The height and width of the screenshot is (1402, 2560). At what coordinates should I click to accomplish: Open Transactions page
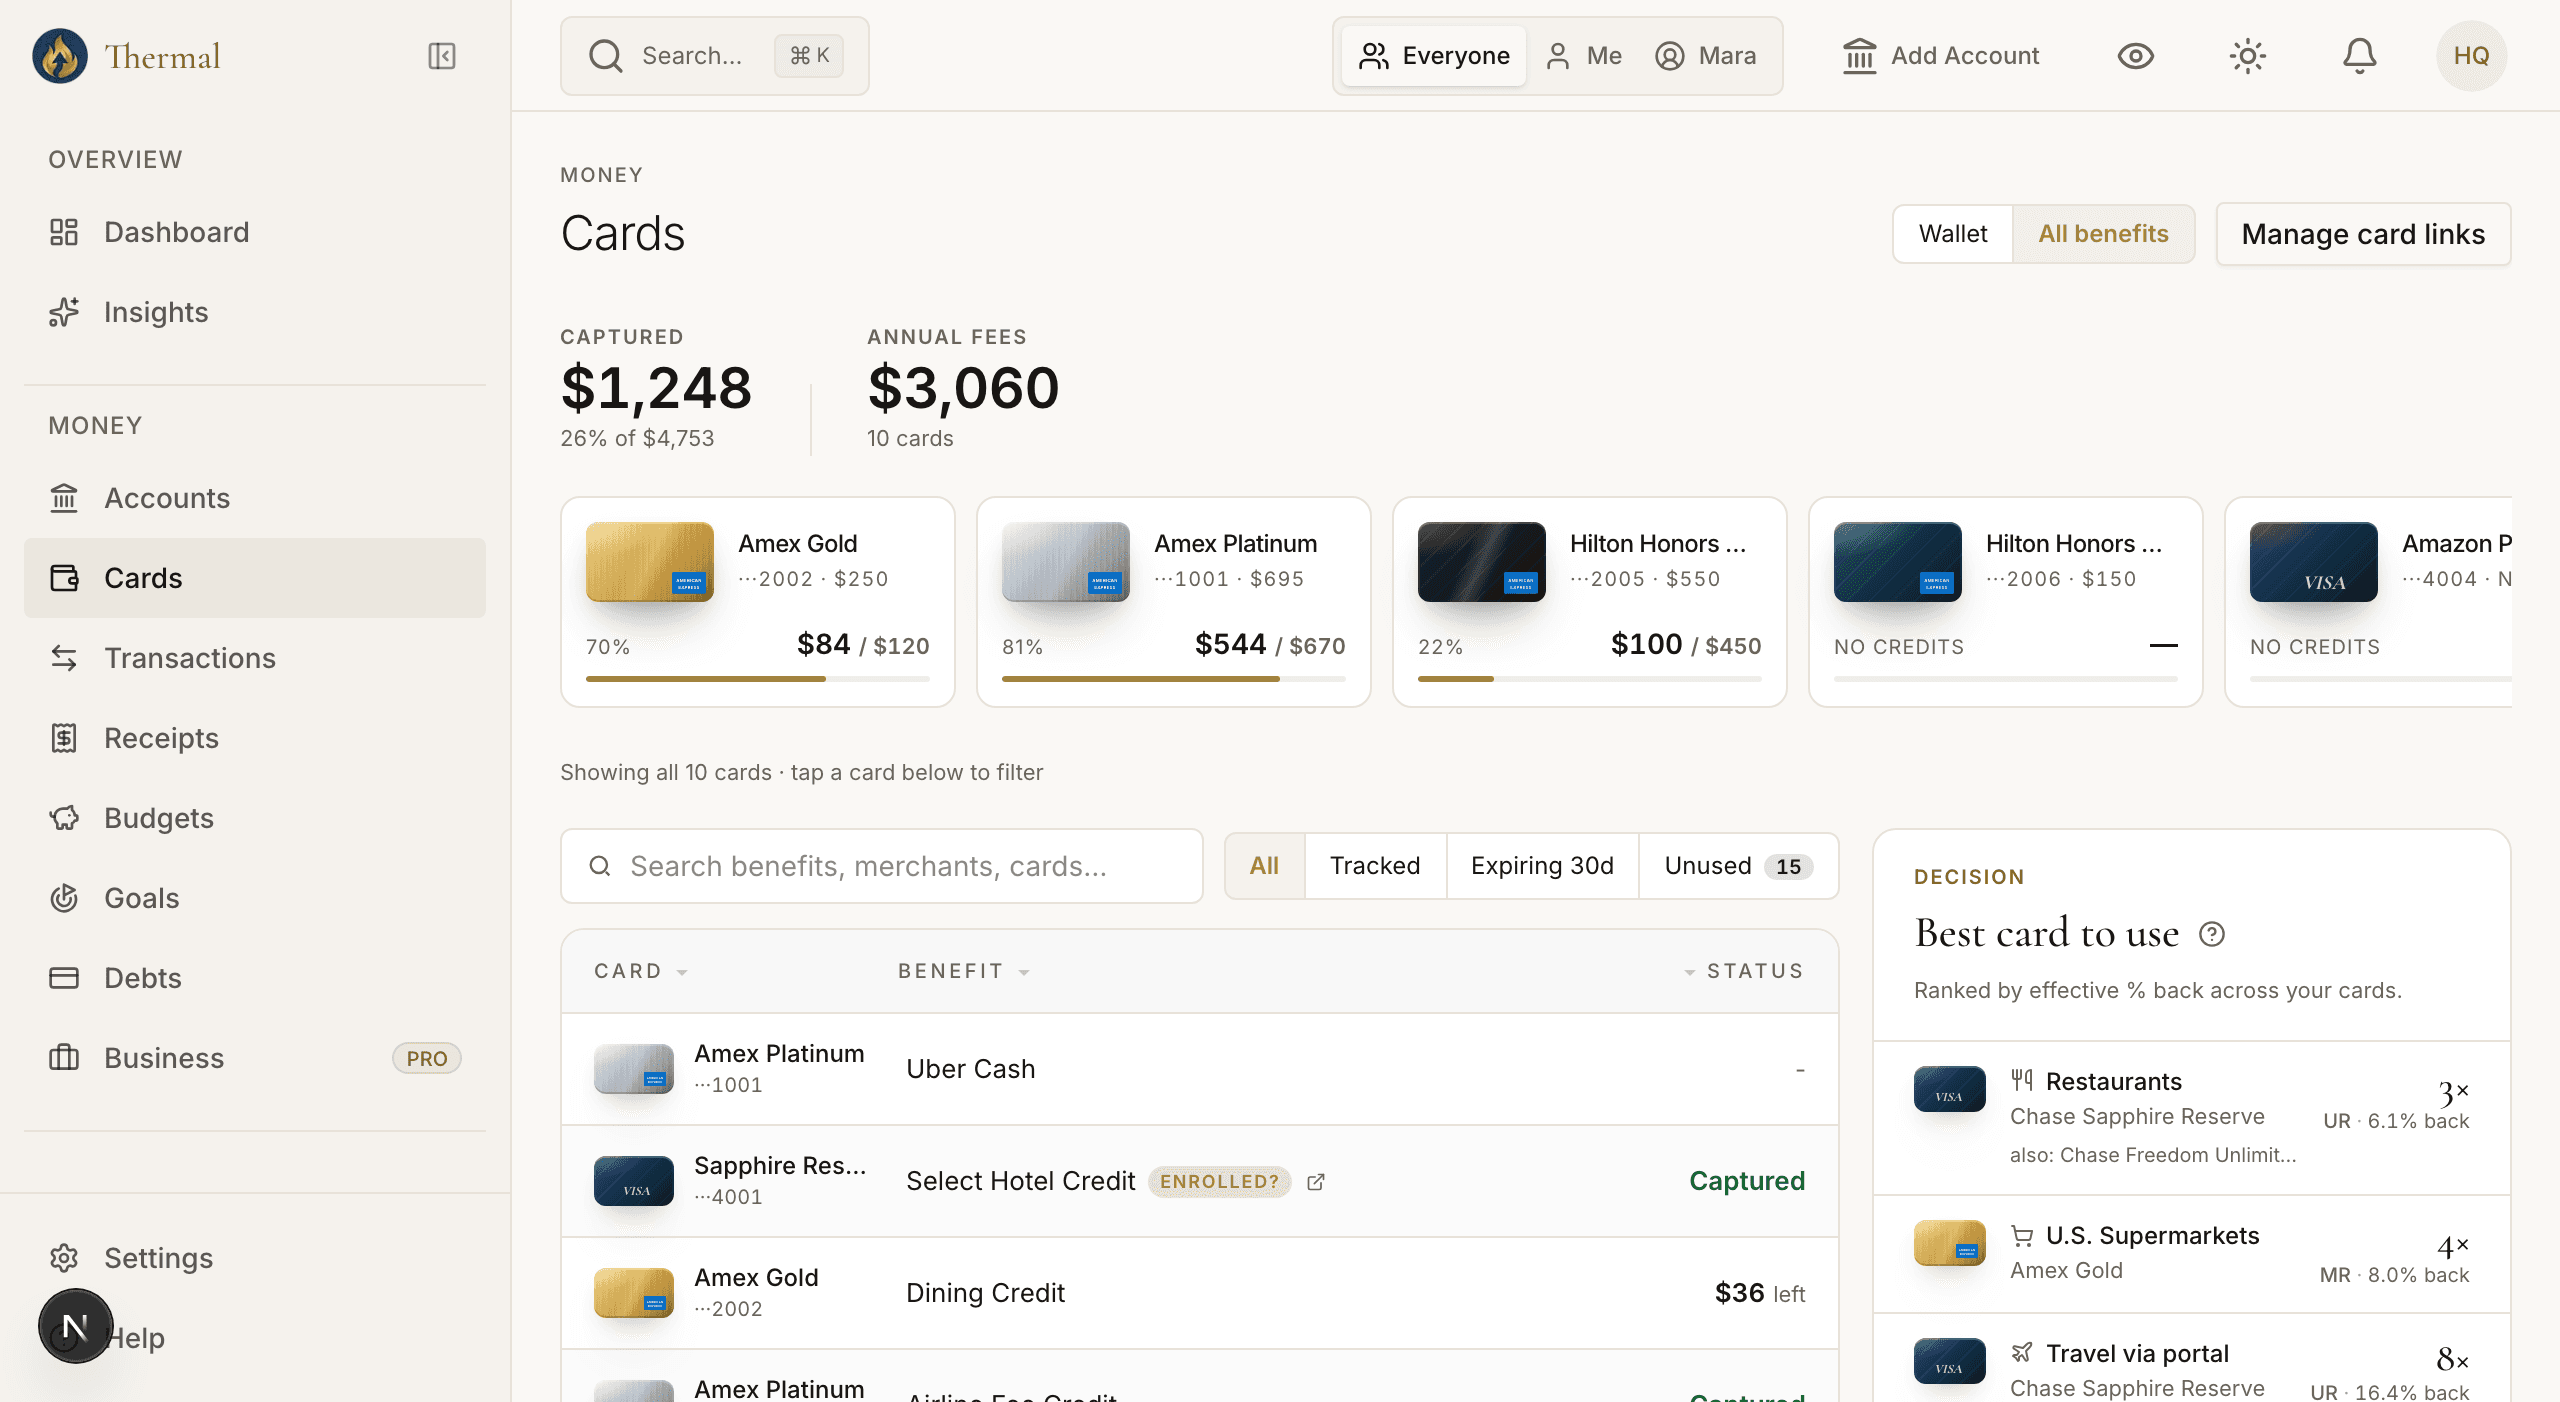tap(255, 658)
